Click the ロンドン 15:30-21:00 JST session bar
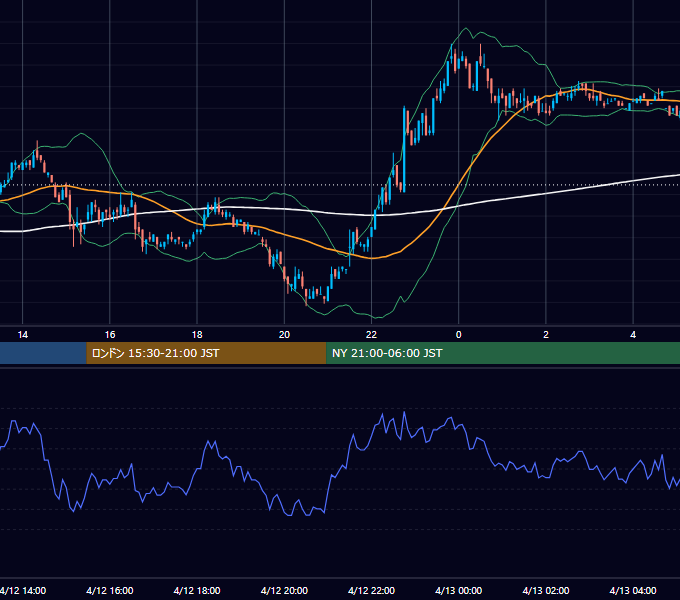Image resolution: width=680 pixels, height=600 pixels. coord(206,353)
